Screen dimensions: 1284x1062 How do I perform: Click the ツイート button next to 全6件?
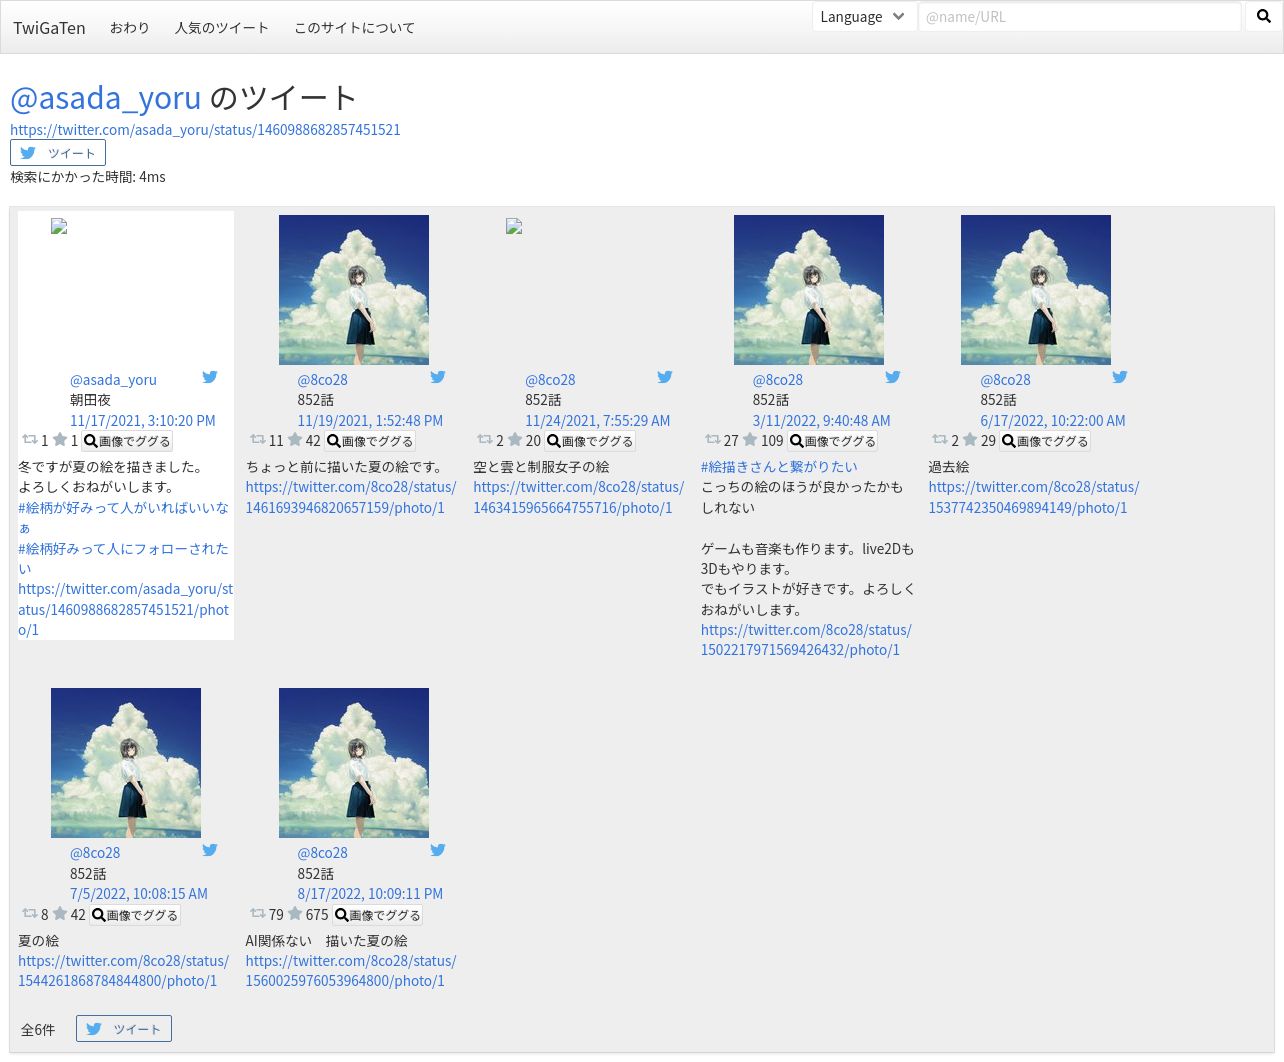pos(124,1029)
